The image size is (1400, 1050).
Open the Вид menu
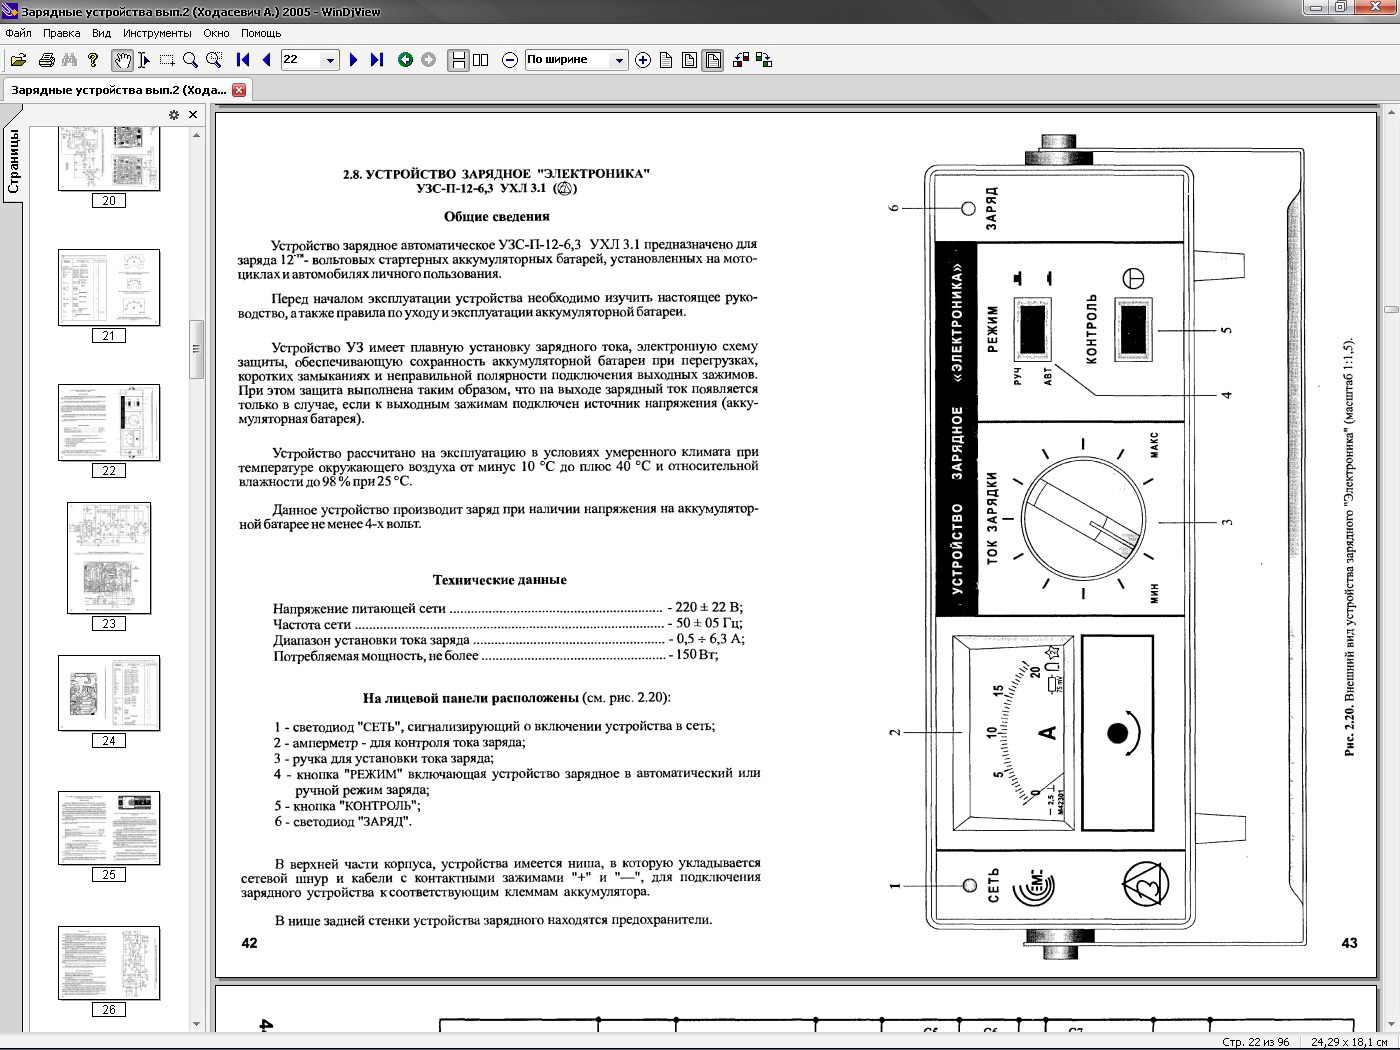pyautogui.click(x=101, y=33)
